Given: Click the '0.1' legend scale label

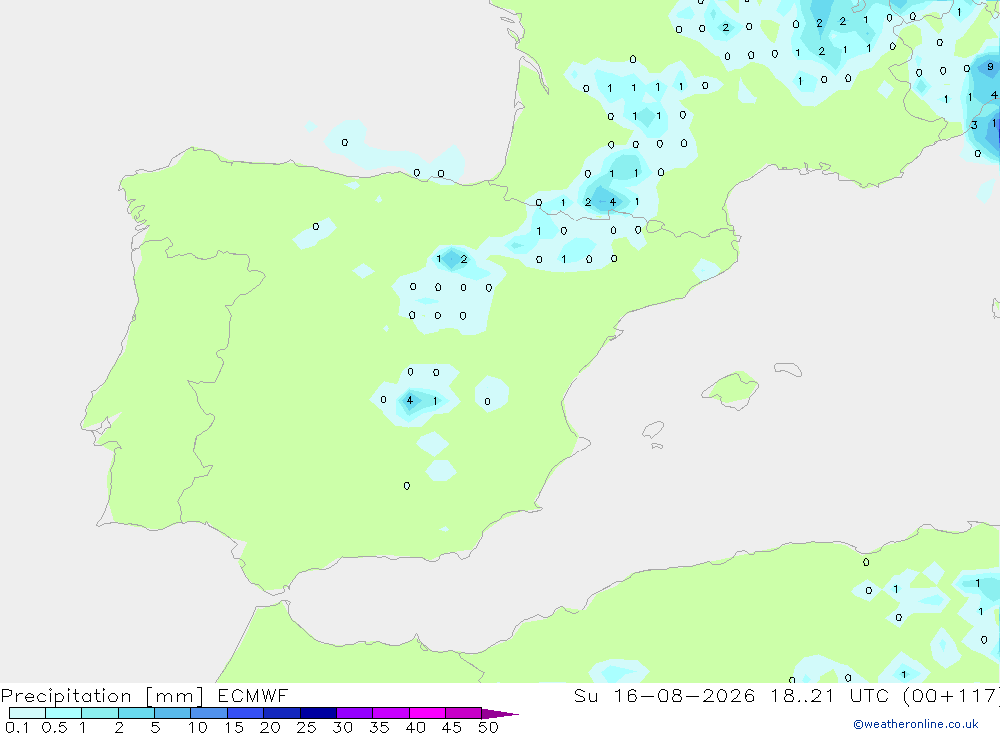Looking at the screenshot, I should click(x=17, y=727).
